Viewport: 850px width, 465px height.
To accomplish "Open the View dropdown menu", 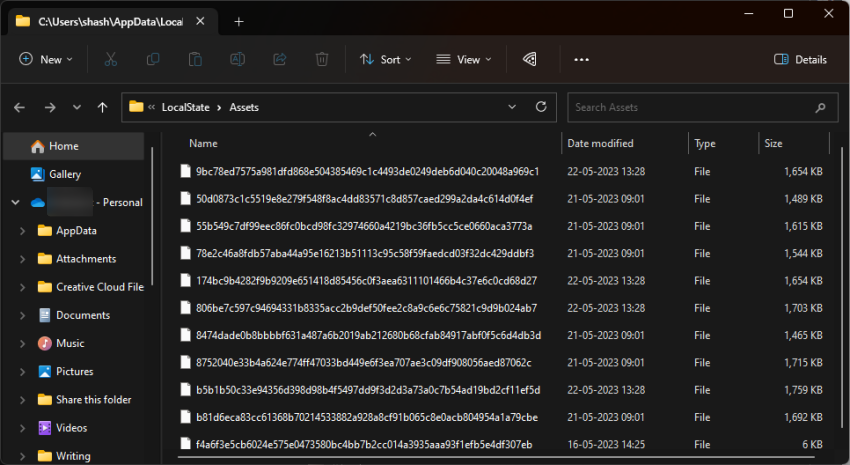I will 463,59.
